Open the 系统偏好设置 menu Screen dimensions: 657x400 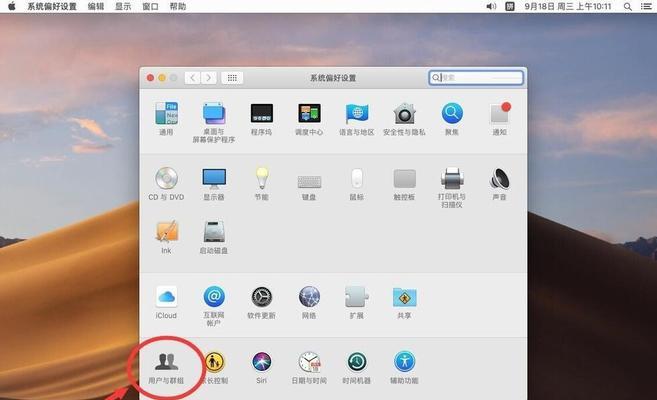tap(52, 6)
